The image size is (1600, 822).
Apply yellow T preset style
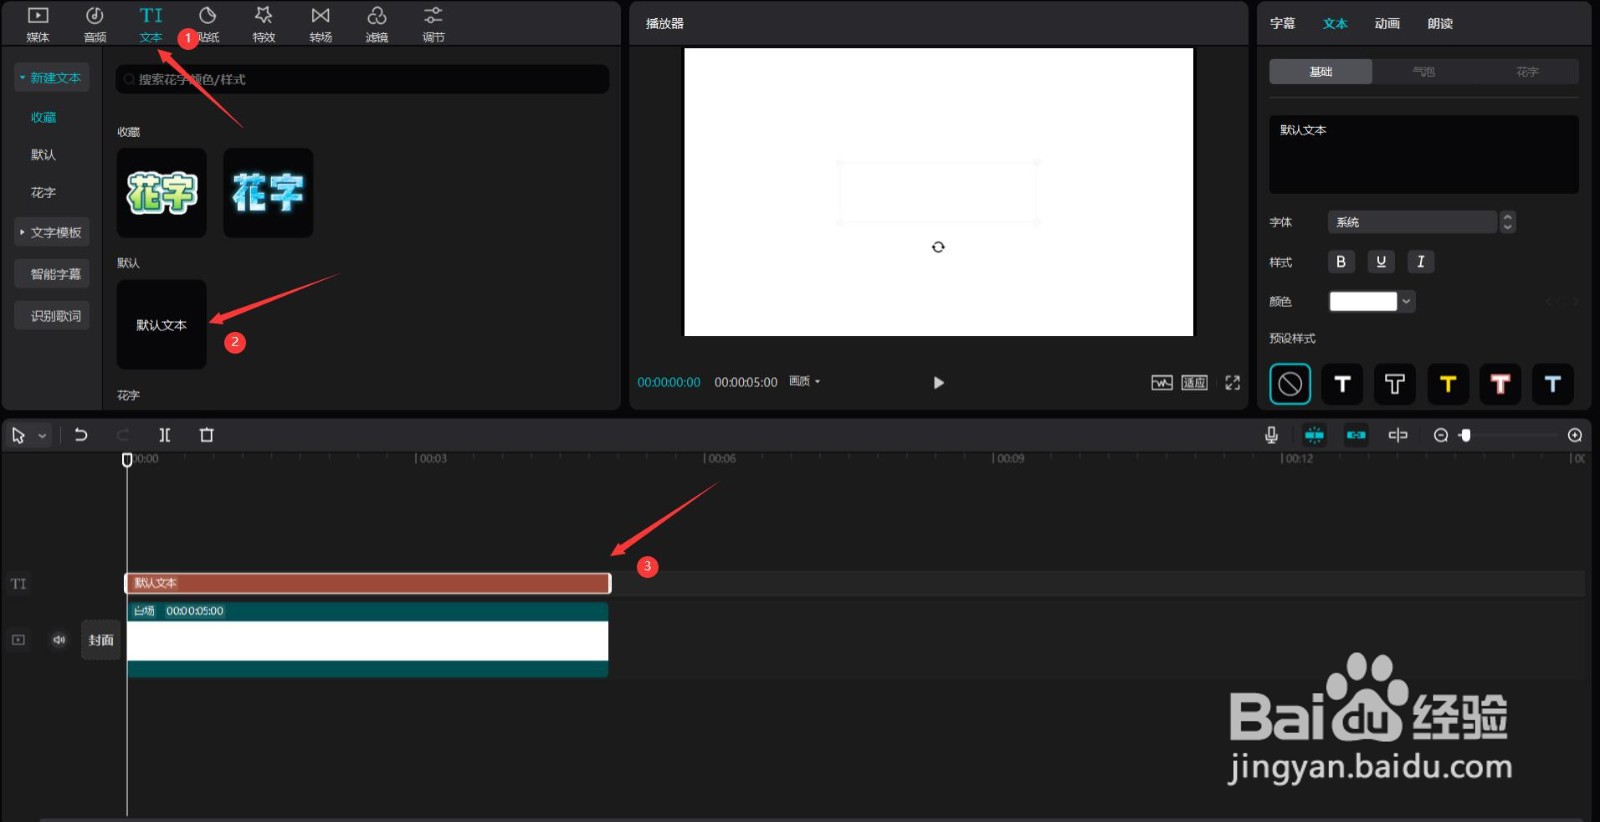pyautogui.click(x=1447, y=384)
